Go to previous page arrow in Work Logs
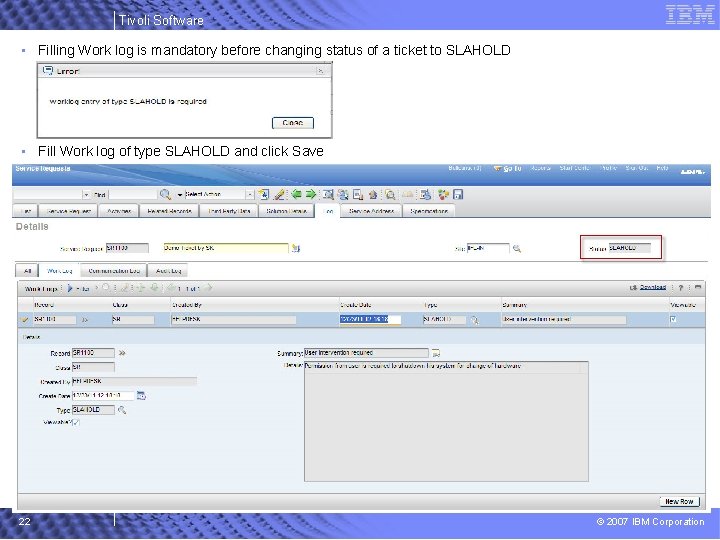Screen dimensions: 720x540 172,288
